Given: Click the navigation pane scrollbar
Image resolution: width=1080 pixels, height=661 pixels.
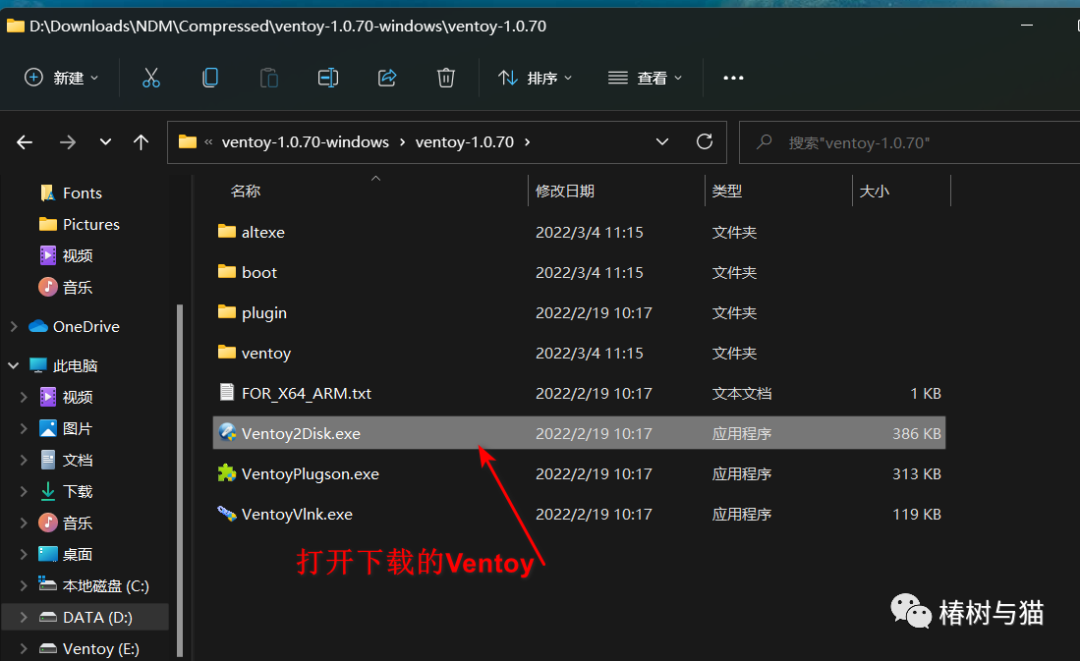Looking at the screenshot, I should pyautogui.click(x=180, y=480).
